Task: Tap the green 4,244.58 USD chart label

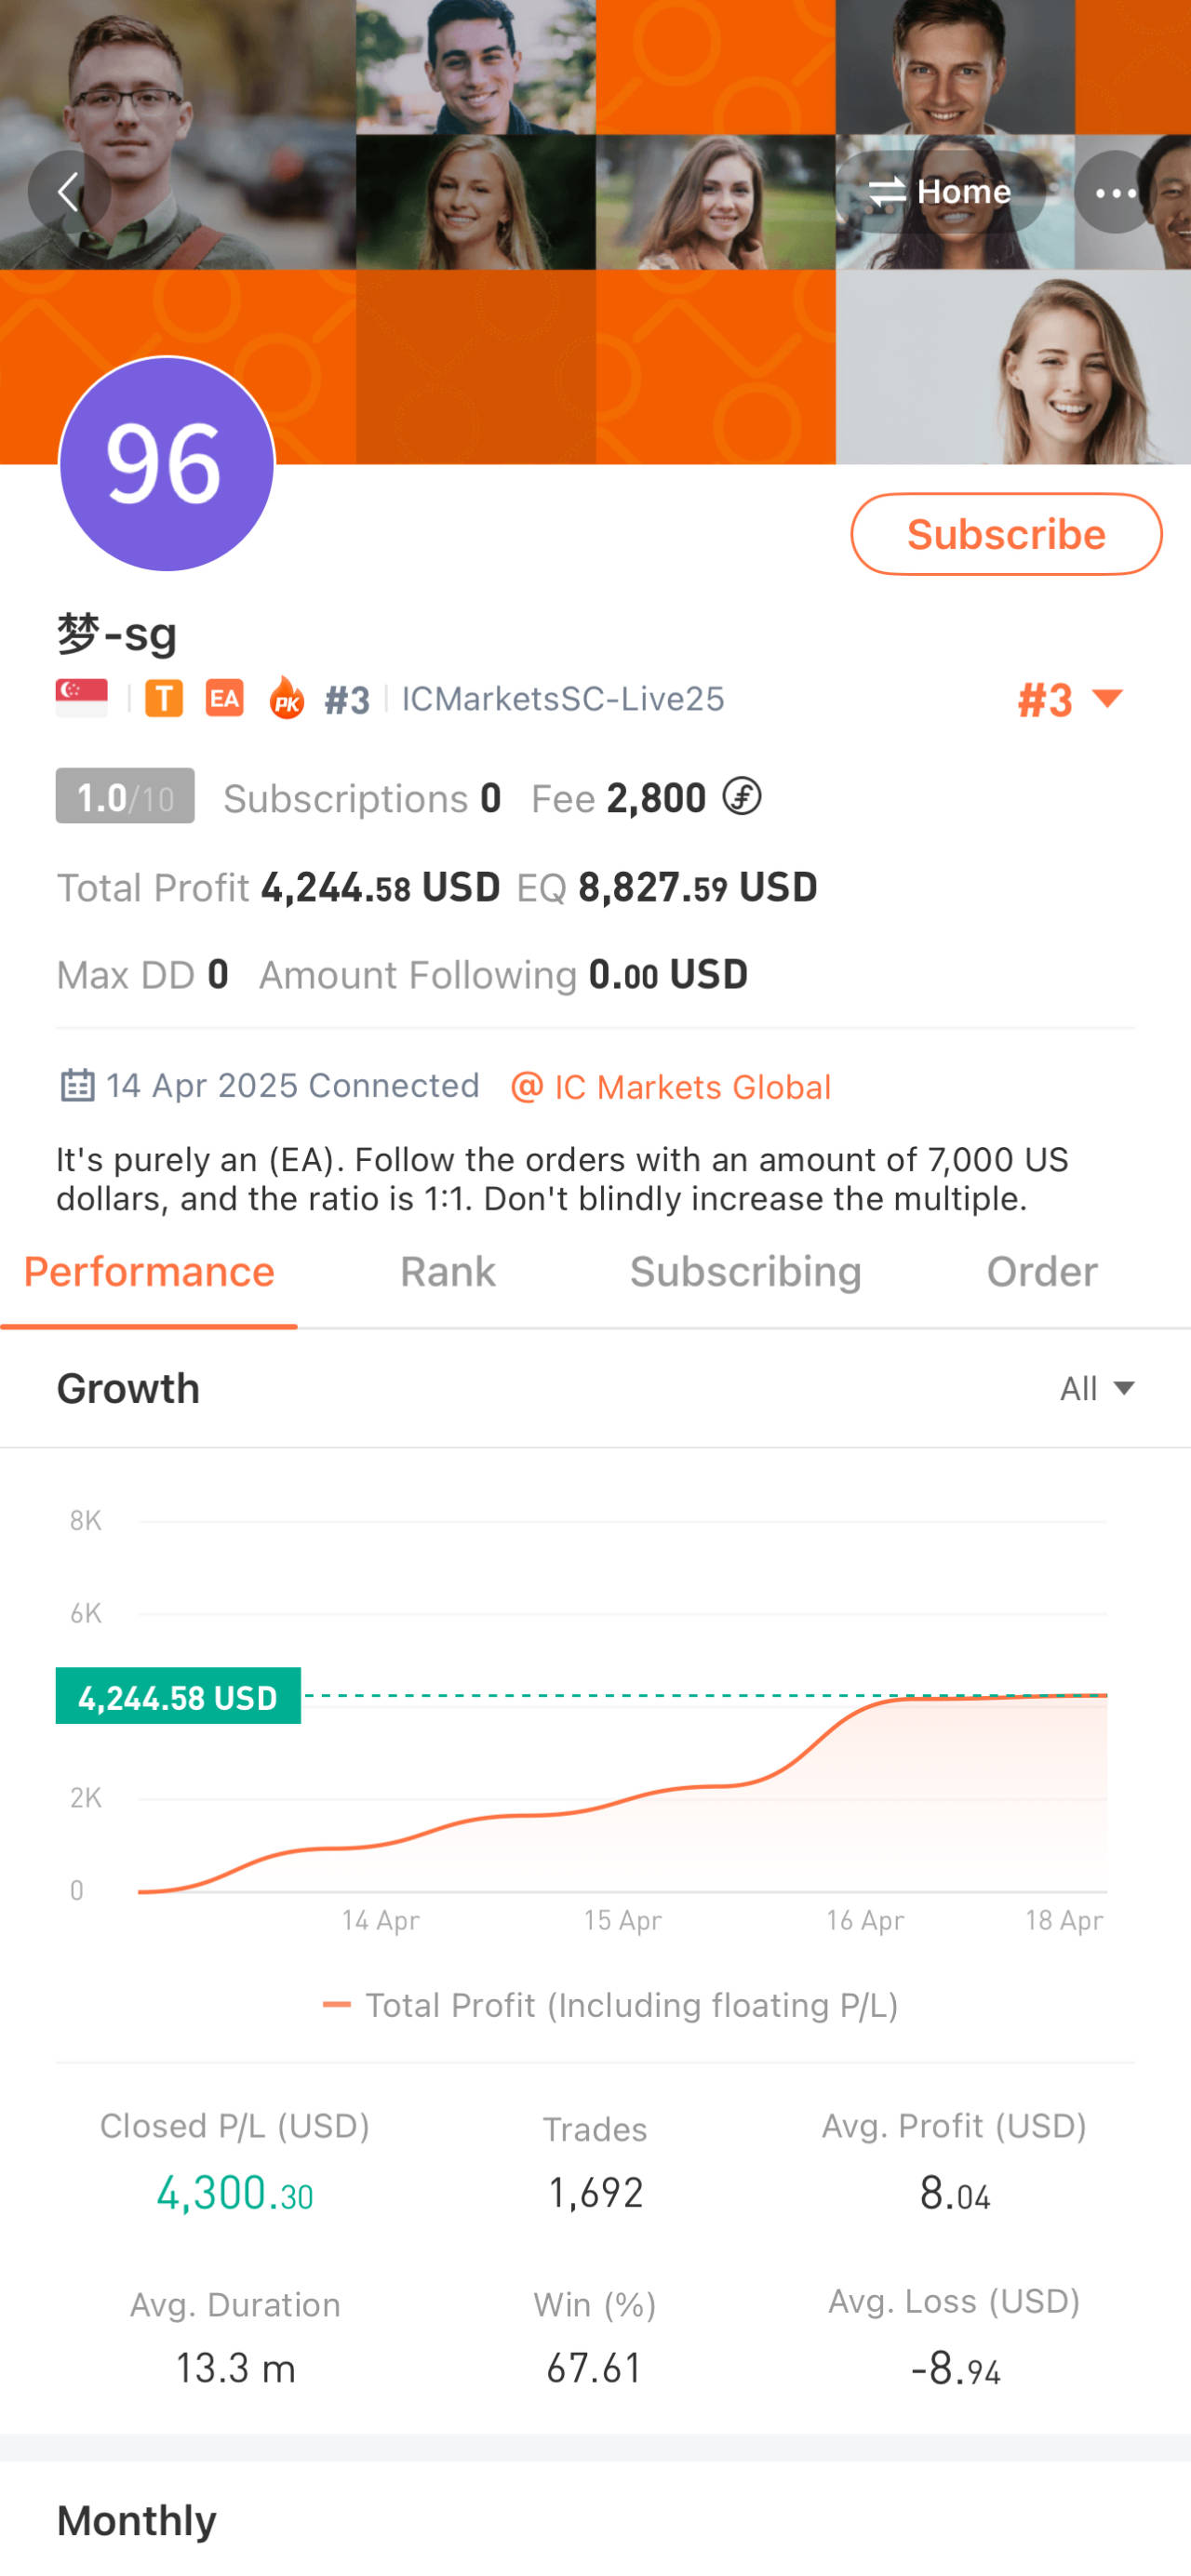Action: tap(178, 1696)
